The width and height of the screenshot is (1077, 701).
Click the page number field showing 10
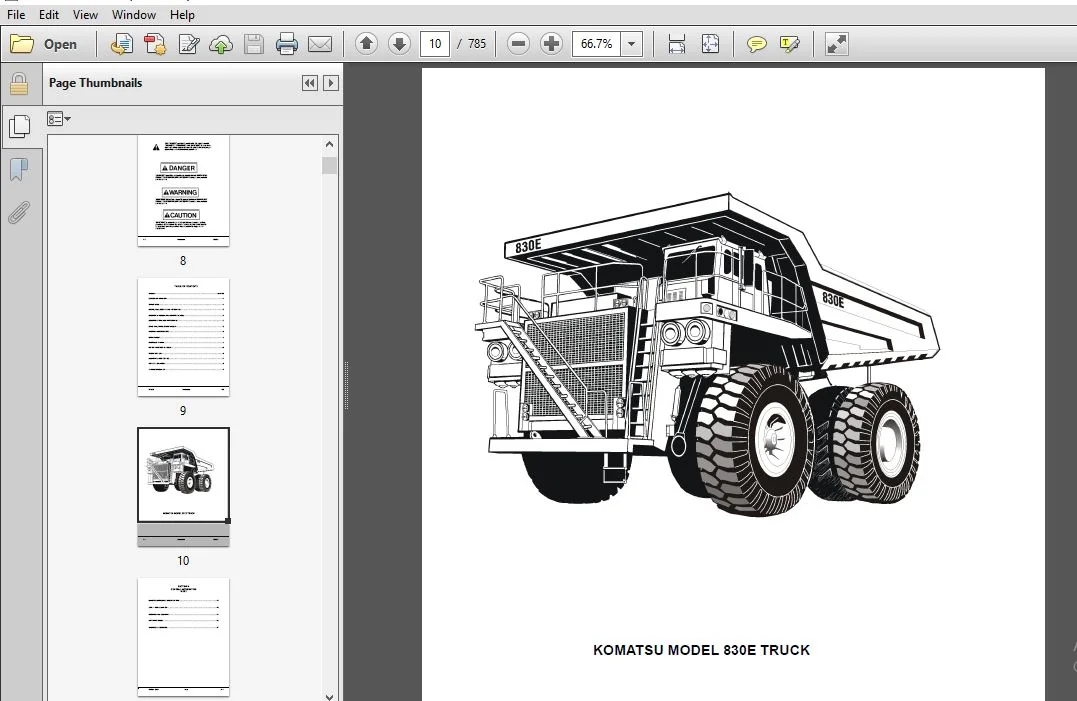click(x=435, y=44)
